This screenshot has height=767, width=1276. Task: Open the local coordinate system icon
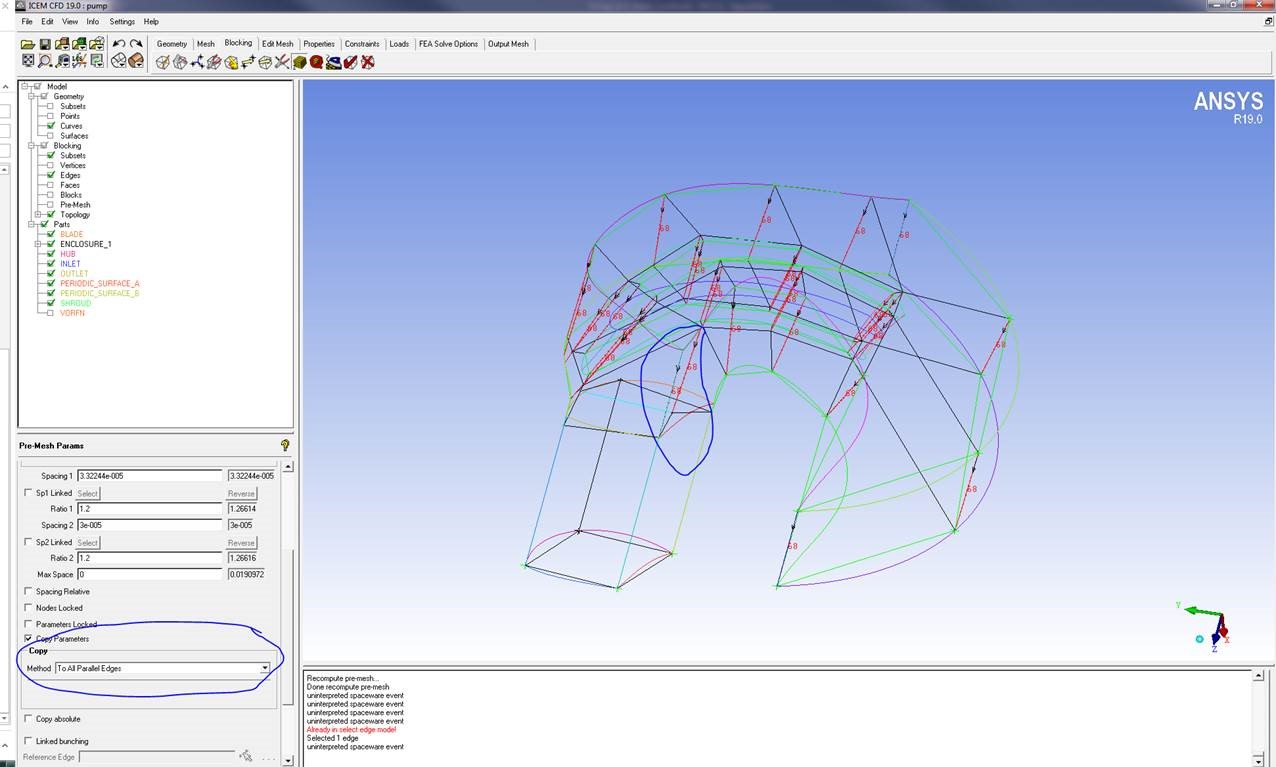click(x=79, y=61)
